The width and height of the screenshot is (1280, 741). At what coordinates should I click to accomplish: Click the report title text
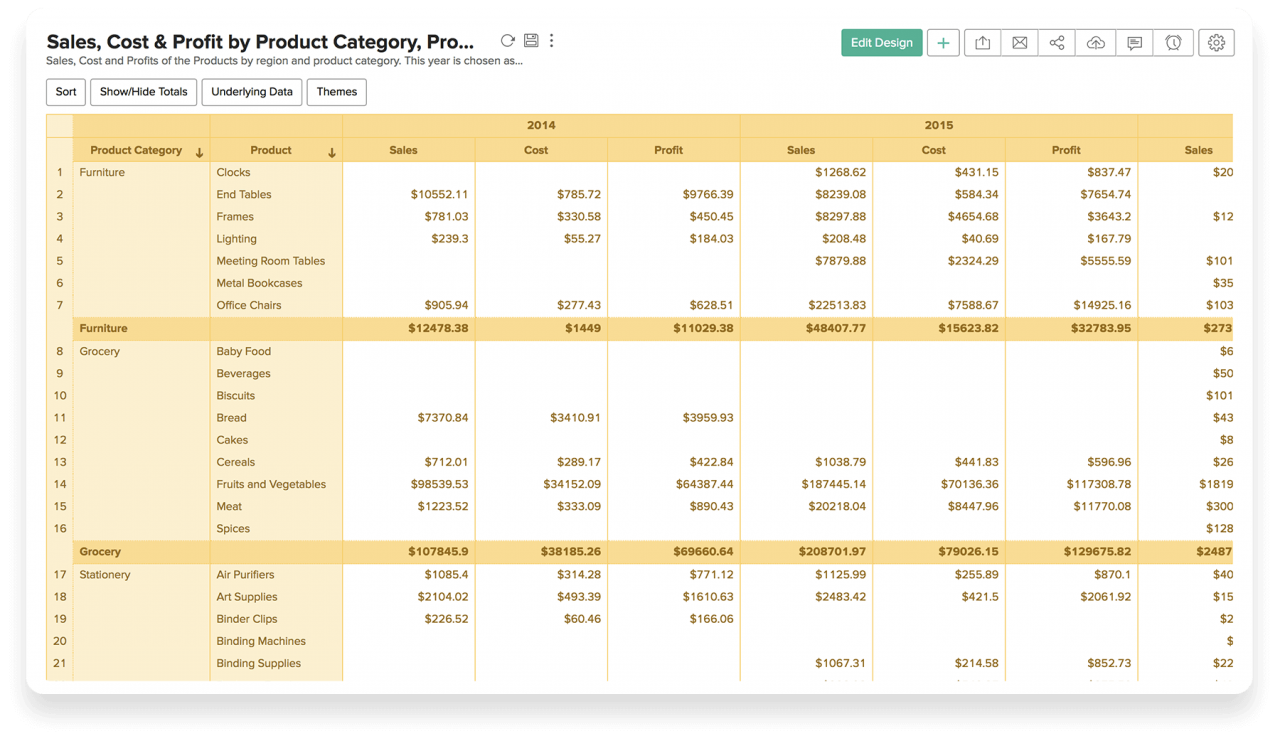click(x=258, y=42)
